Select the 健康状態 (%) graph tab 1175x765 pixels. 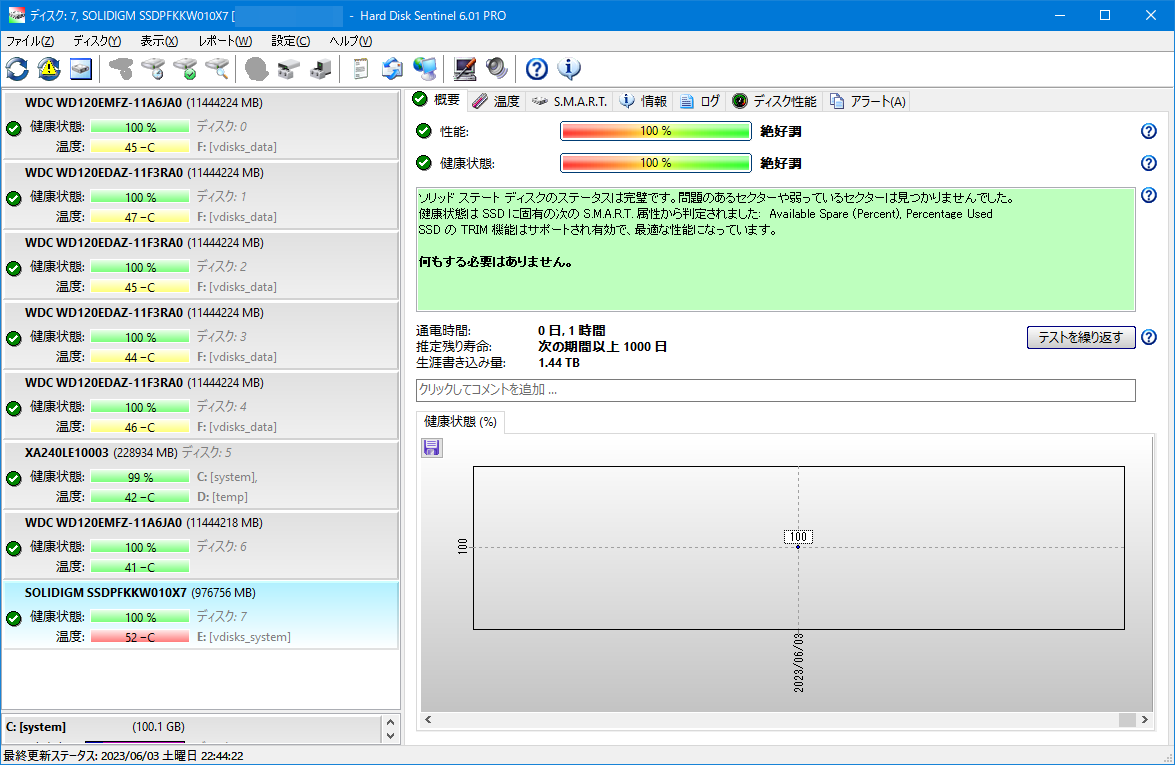click(460, 422)
